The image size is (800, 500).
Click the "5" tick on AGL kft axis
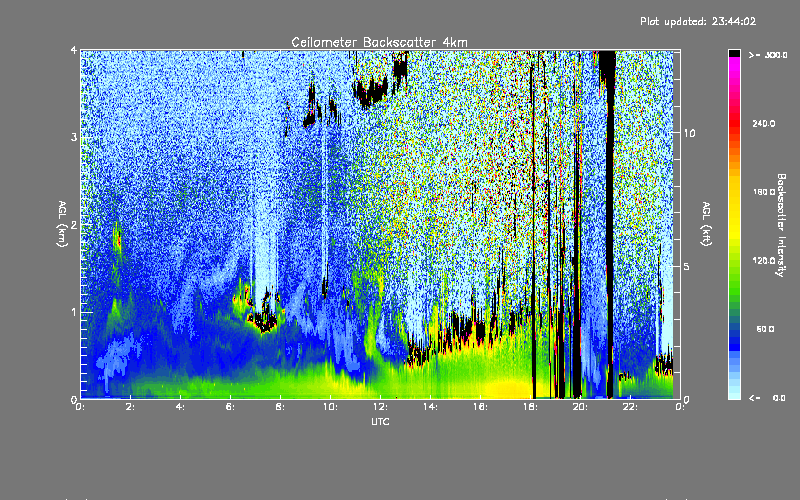coord(687,266)
